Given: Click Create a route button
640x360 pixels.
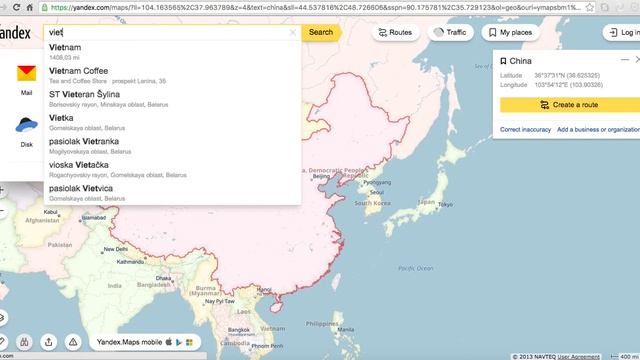Looking at the screenshot, I should pyautogui.click(x=570, y=105).
